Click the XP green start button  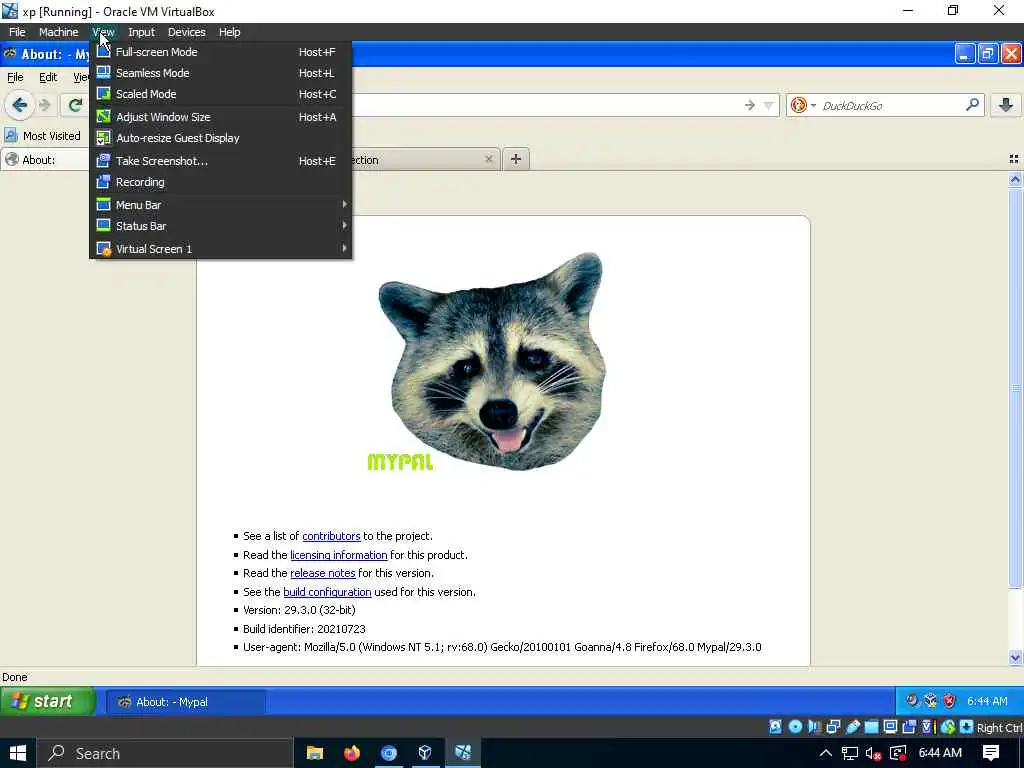(x=48, y=701)
